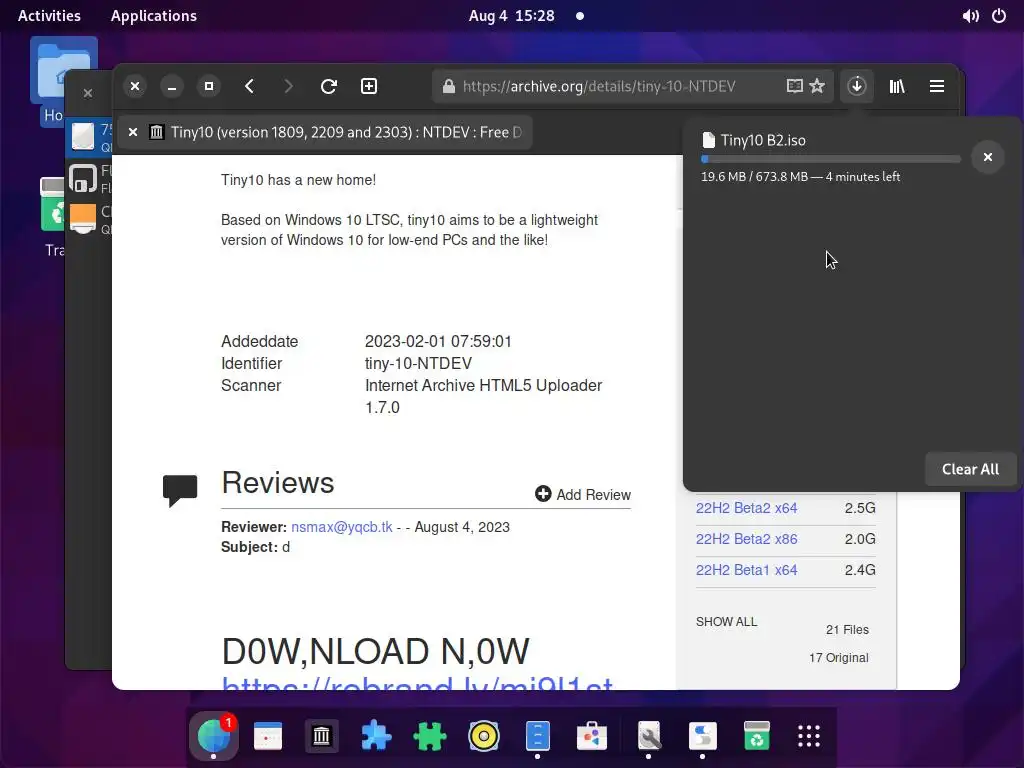
Task: Open the browser hamburger menu
Action: click(937, 86)
